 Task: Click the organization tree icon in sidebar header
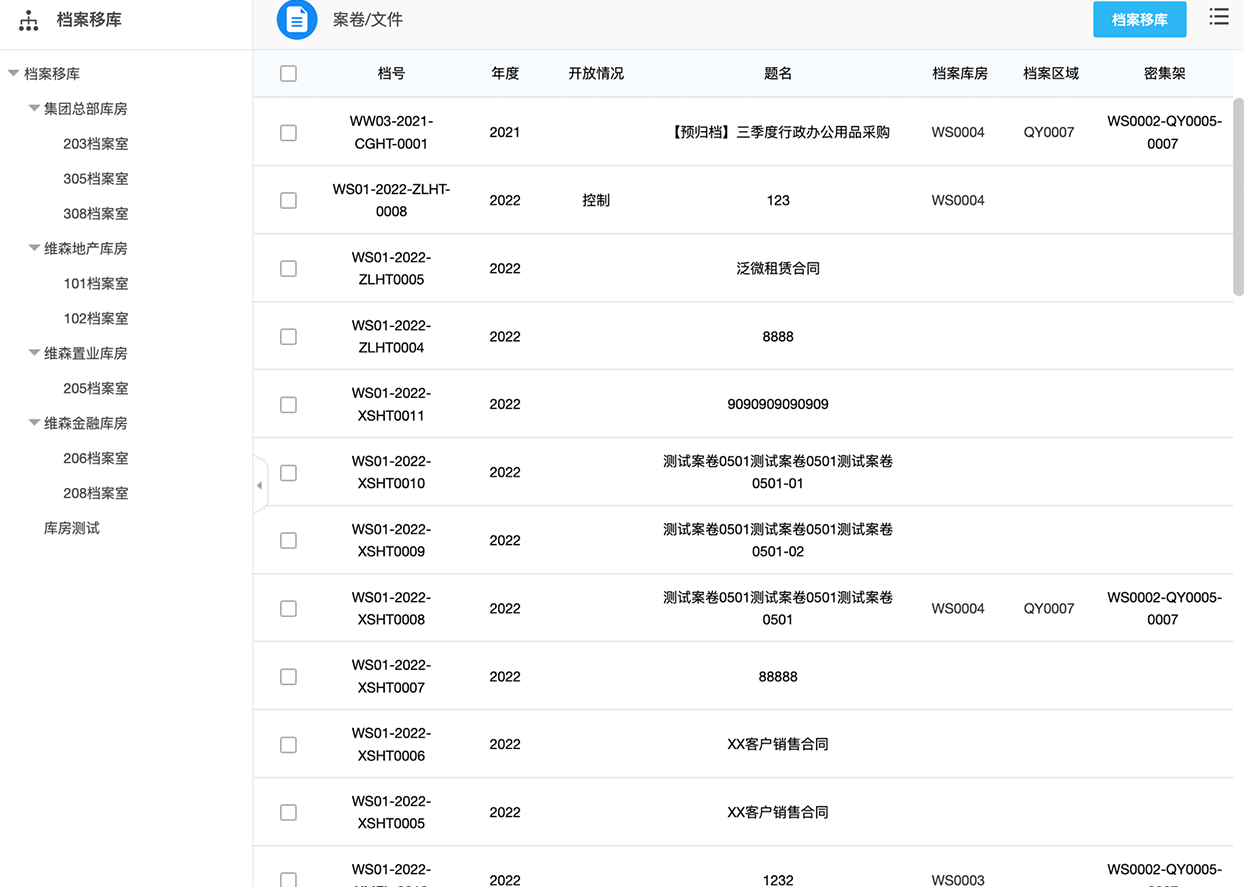tap(29, 20)
